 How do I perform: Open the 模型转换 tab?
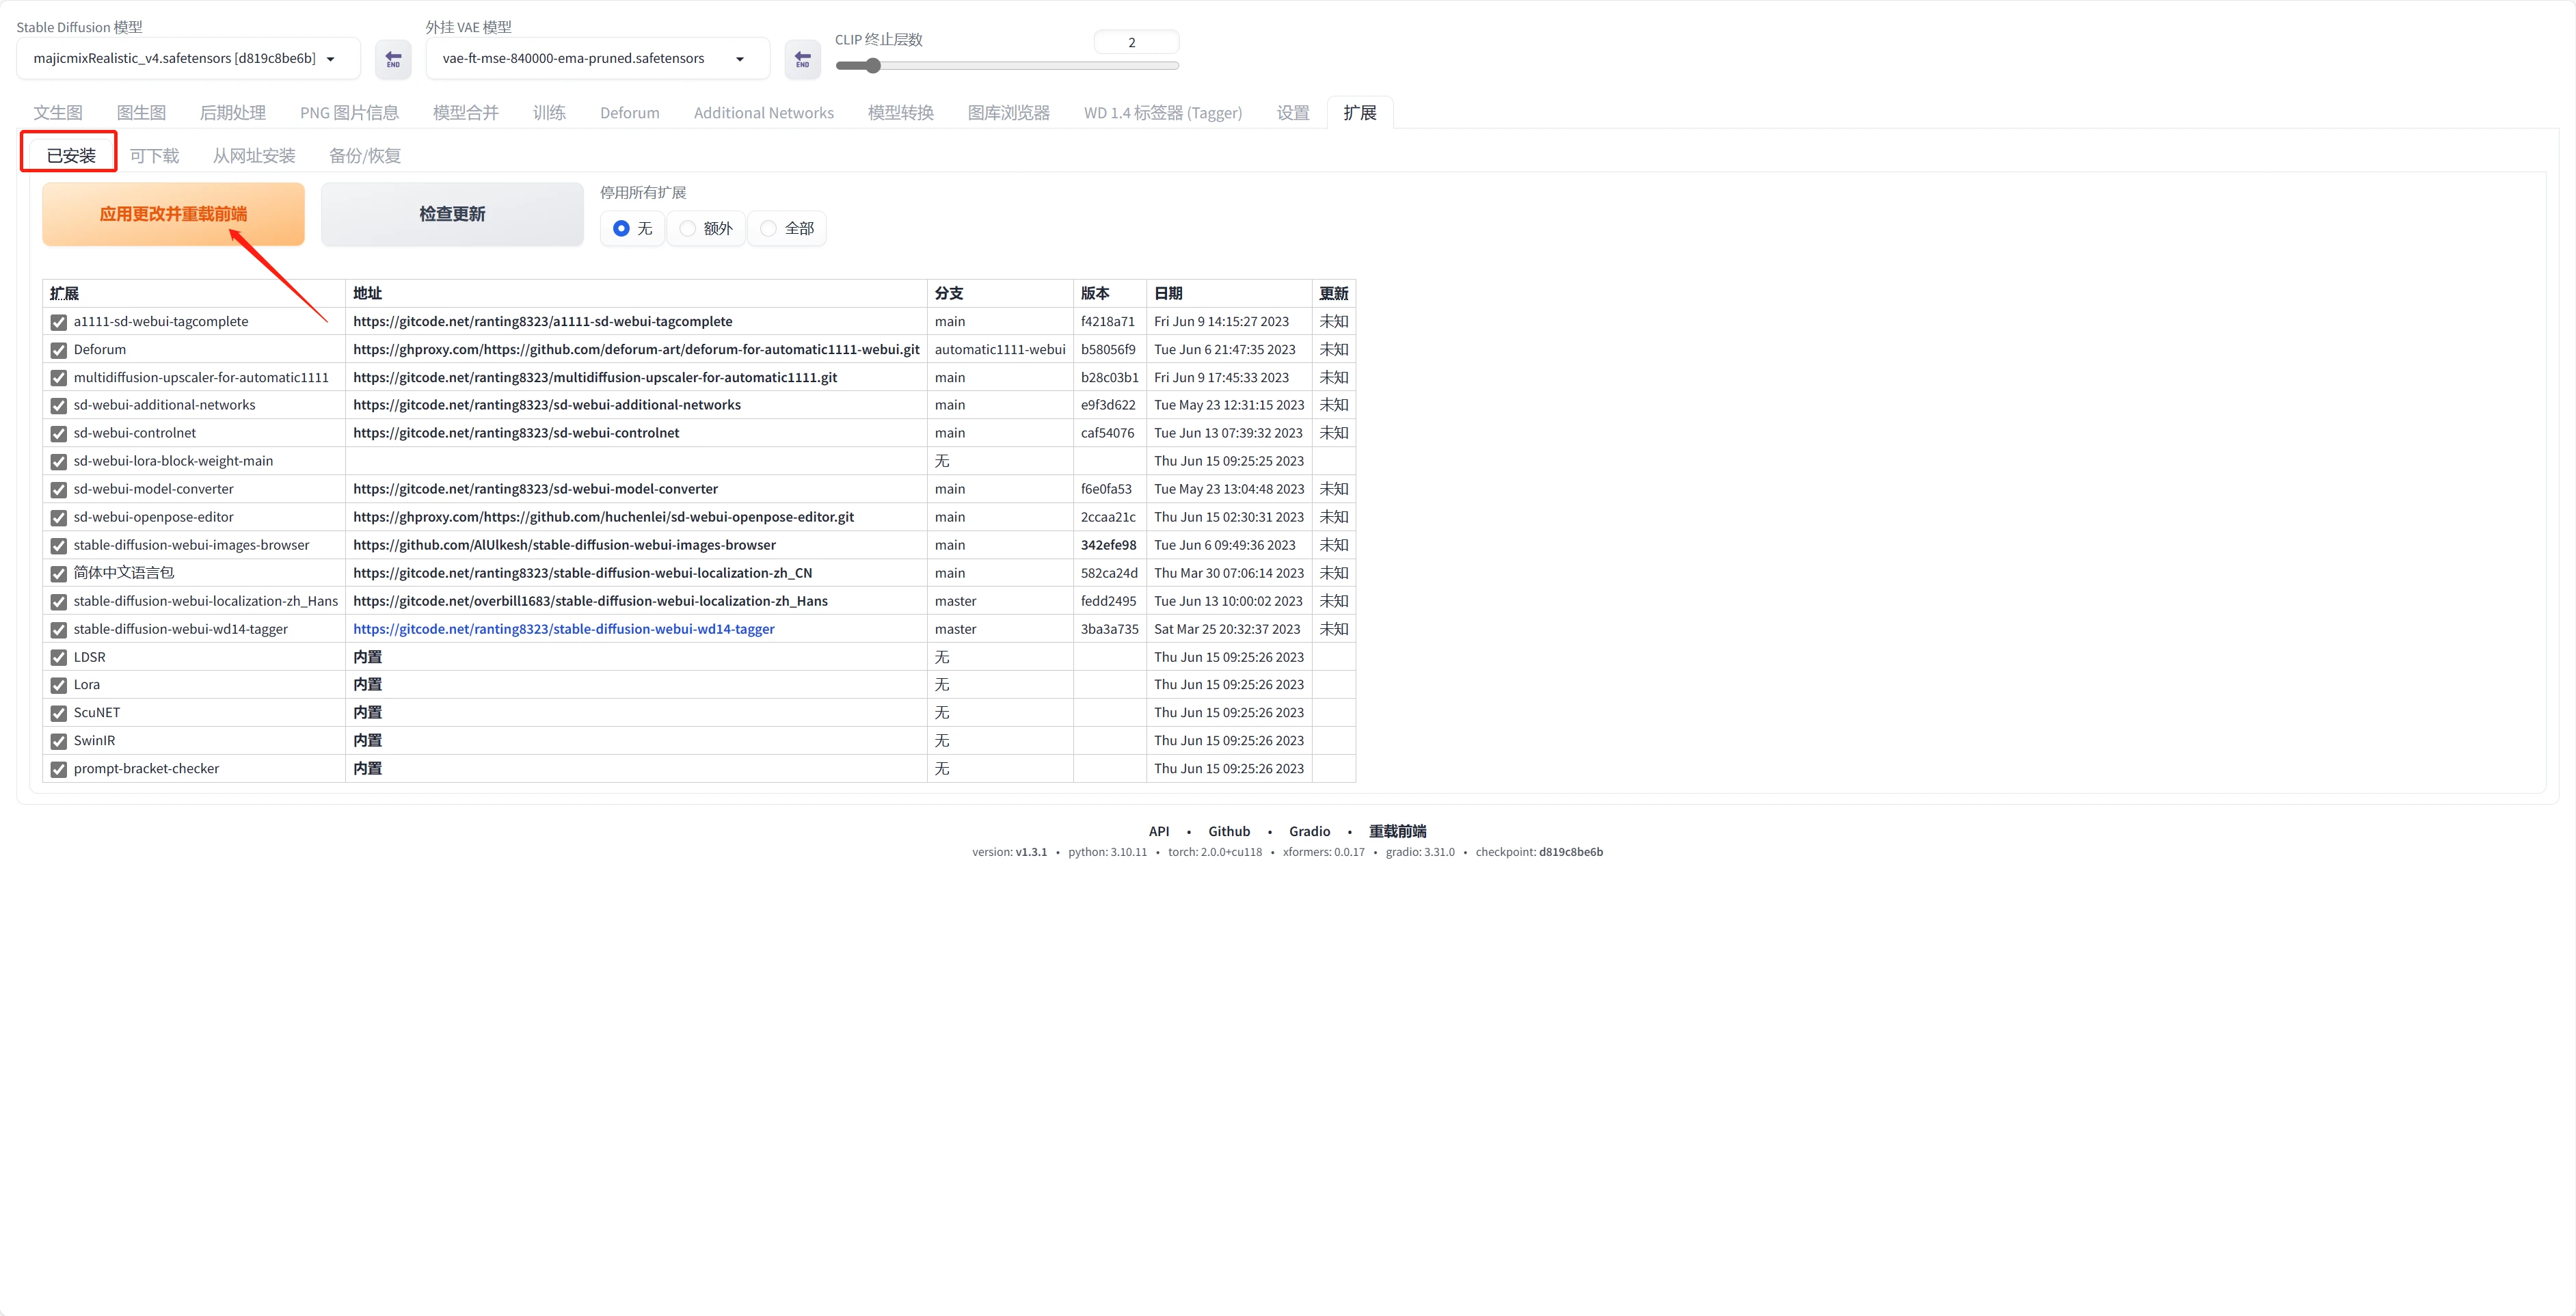(x=900, y=113)
